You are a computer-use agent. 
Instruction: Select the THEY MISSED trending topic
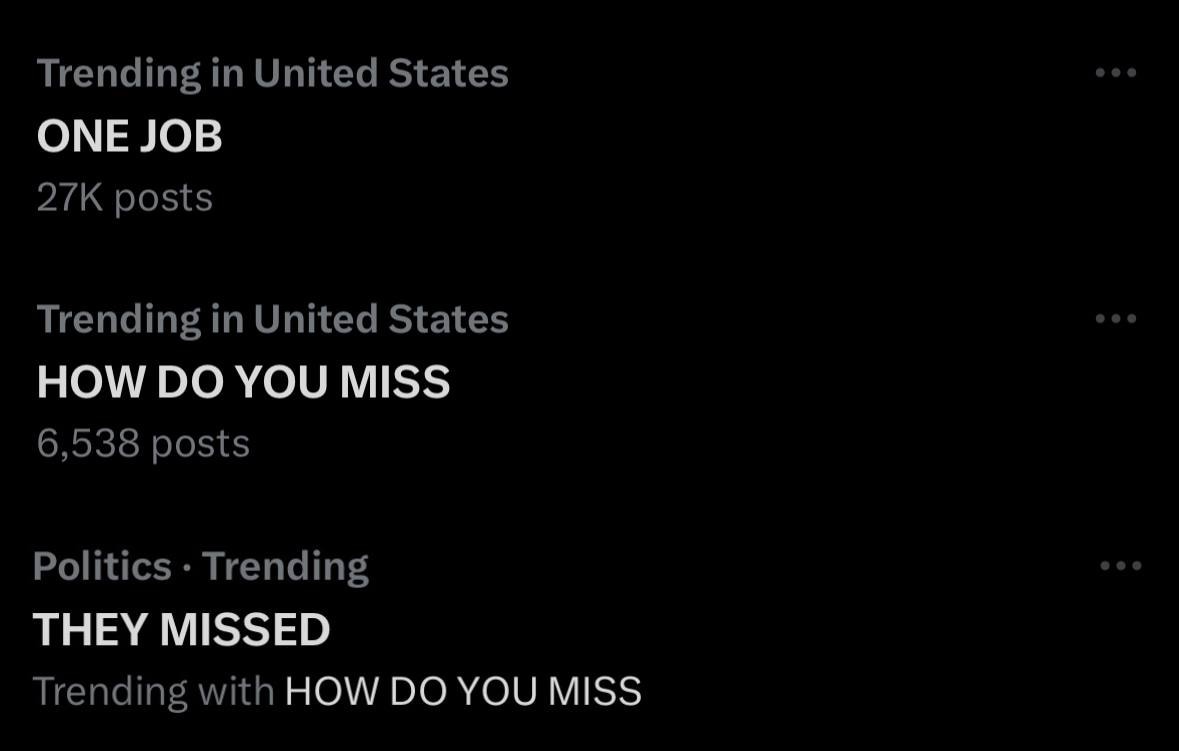[181, 630]
